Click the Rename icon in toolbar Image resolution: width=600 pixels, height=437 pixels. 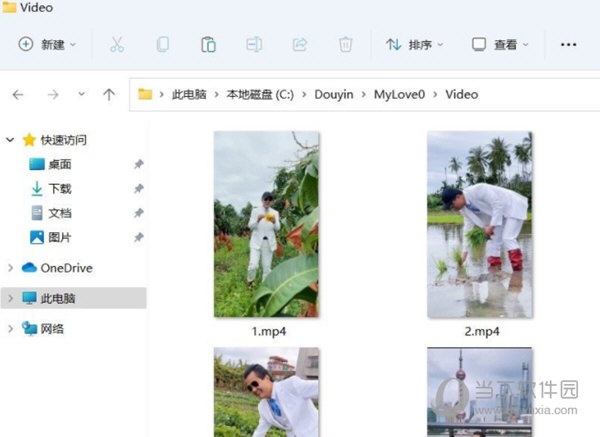tap(254, 44)
